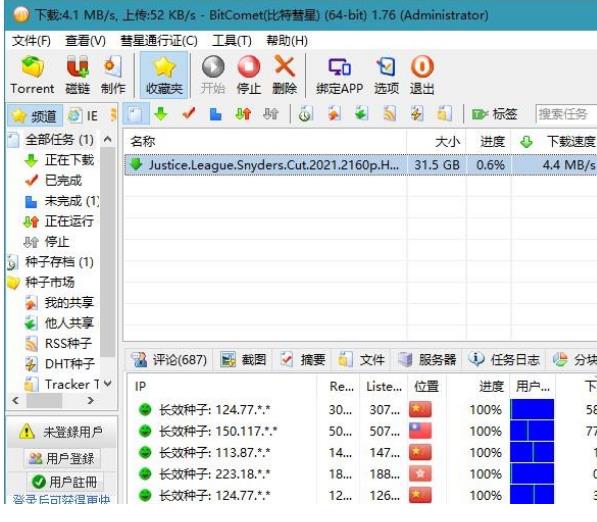Click sidebar horizontal scroll left arrow
597x522 pixels.
pyautogui.click(x=16, y=401)
